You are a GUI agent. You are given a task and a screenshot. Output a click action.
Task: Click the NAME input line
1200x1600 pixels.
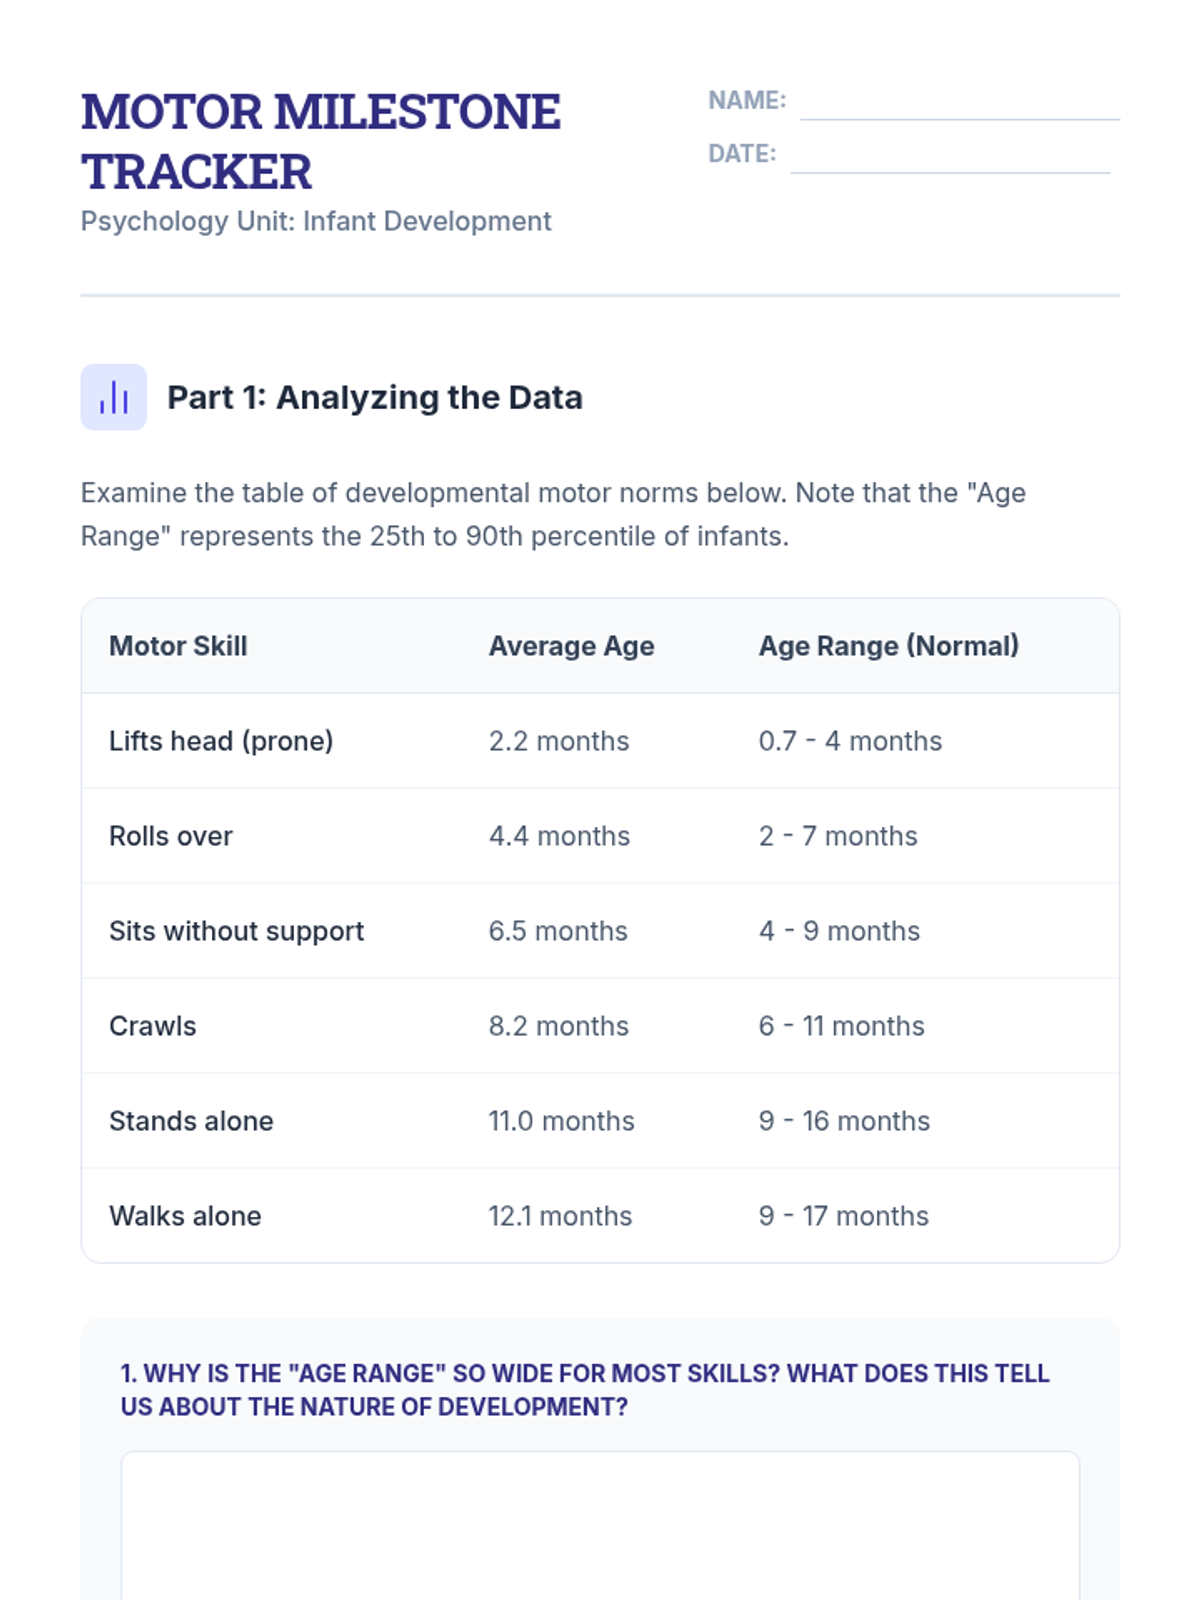pos(959,104)
